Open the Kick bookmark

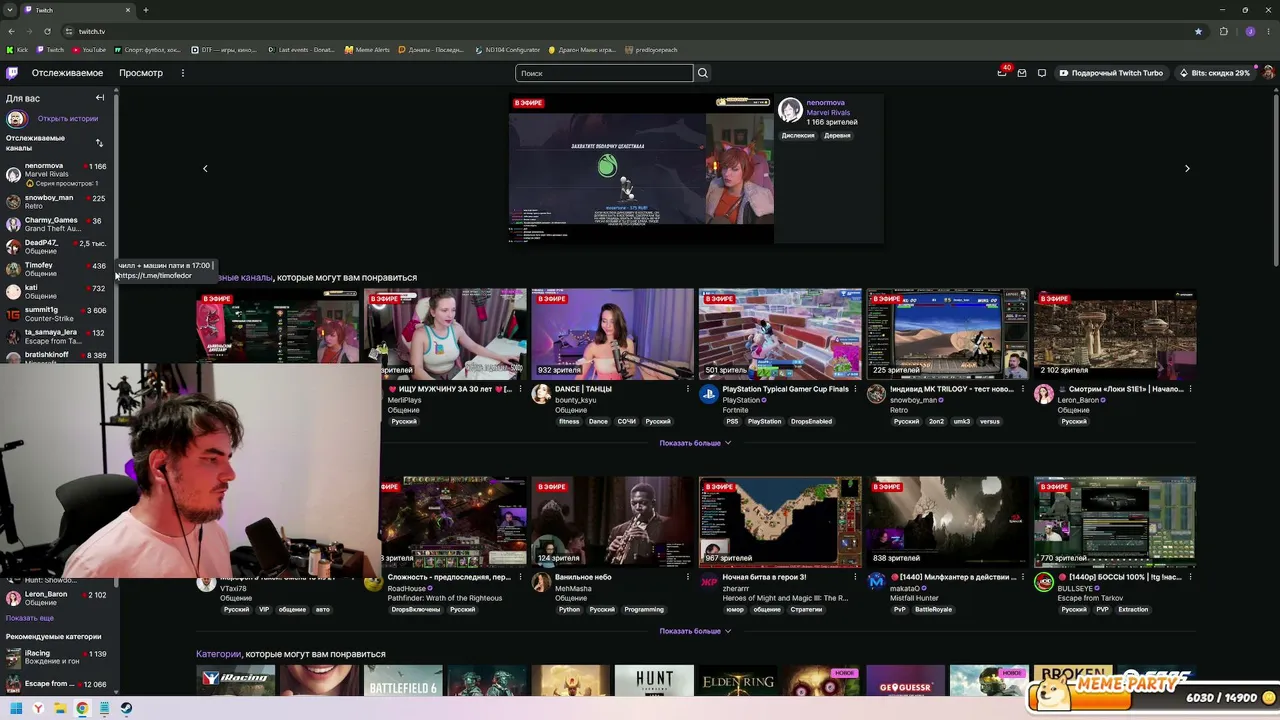tap(17, 50)
